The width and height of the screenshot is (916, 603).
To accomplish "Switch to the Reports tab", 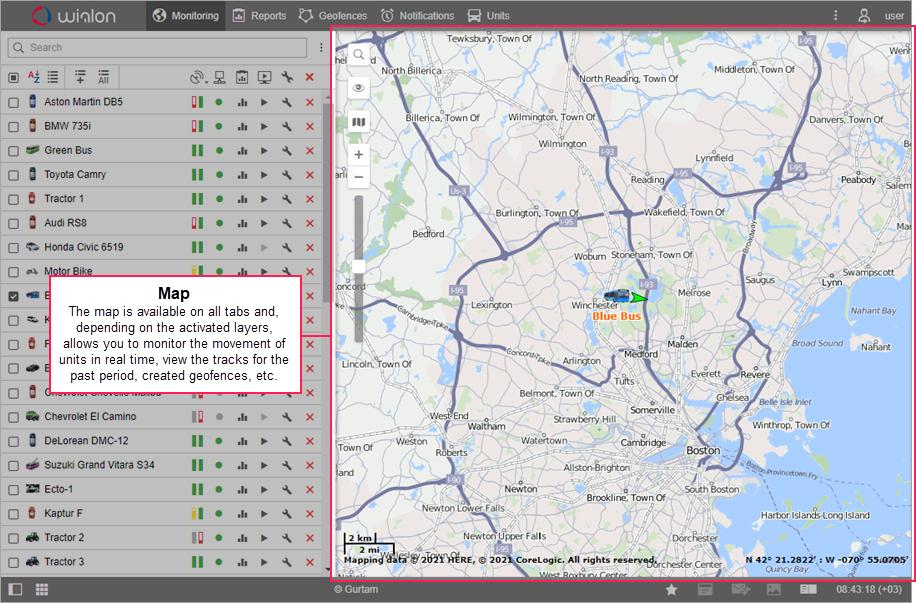I will (x=259, y=16).
